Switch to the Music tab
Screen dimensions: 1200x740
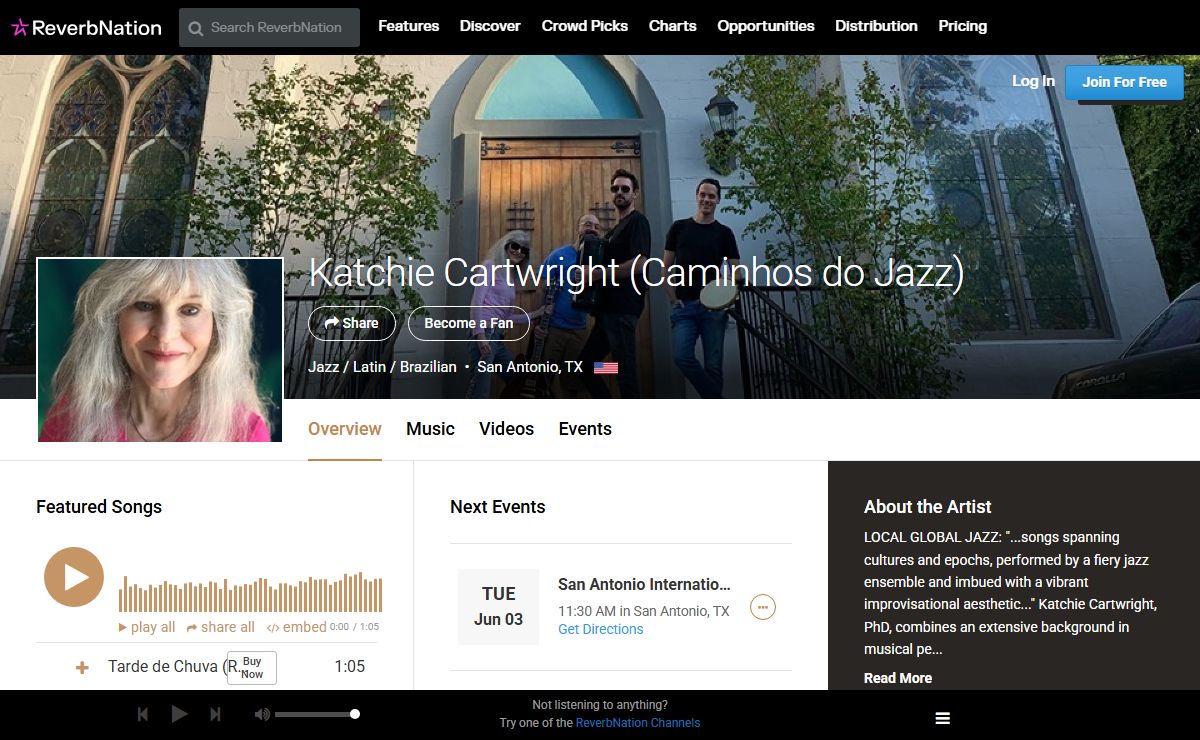430,429
